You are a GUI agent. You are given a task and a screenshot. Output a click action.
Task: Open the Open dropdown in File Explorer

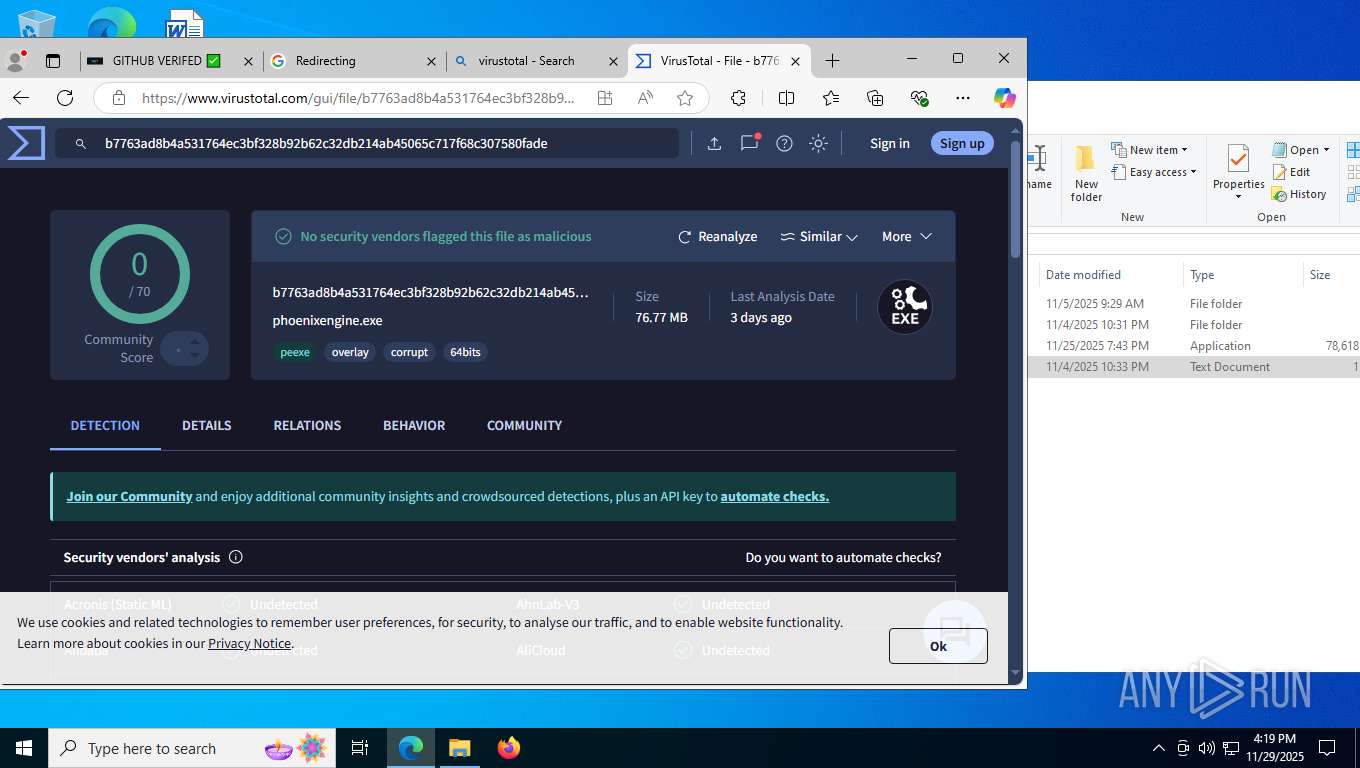[1301, 150]
